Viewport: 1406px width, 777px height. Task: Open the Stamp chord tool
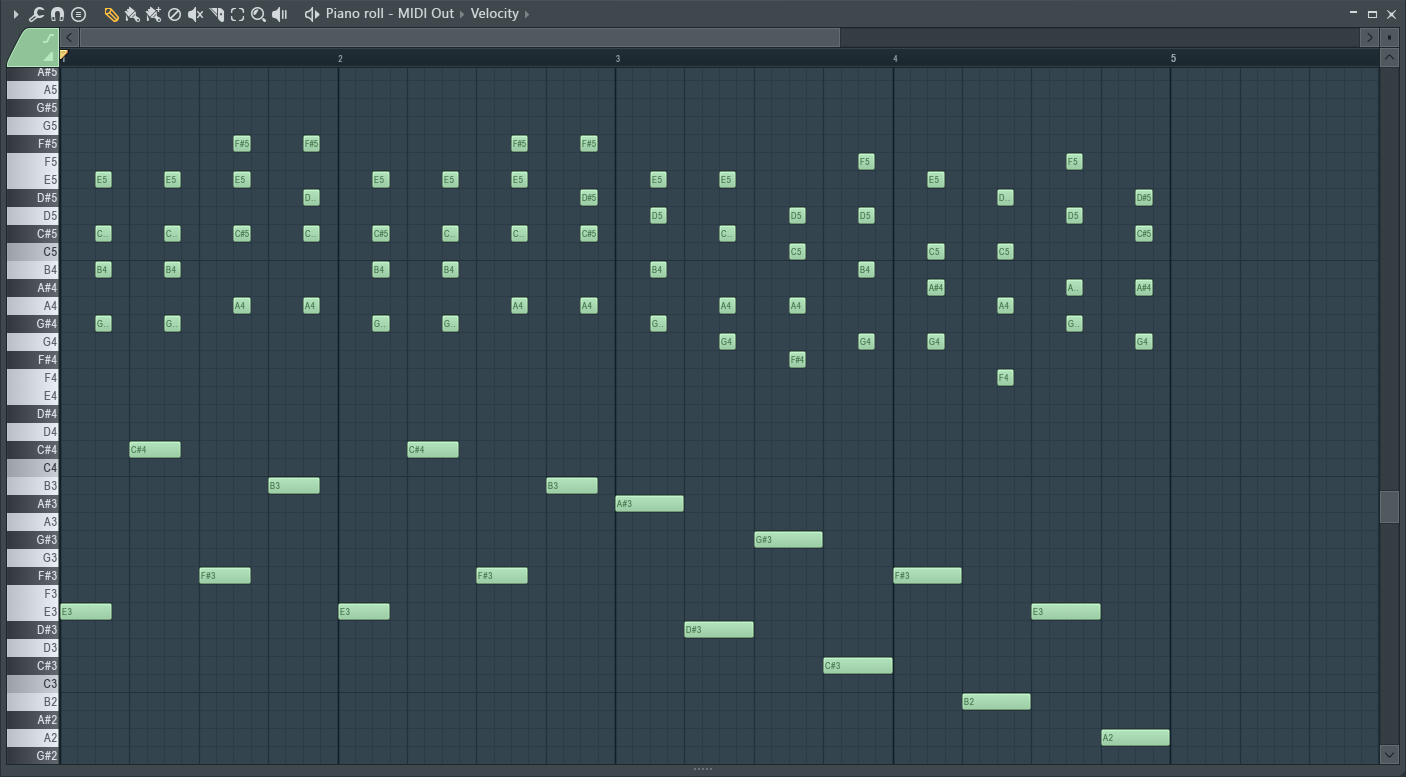point(78,14)
